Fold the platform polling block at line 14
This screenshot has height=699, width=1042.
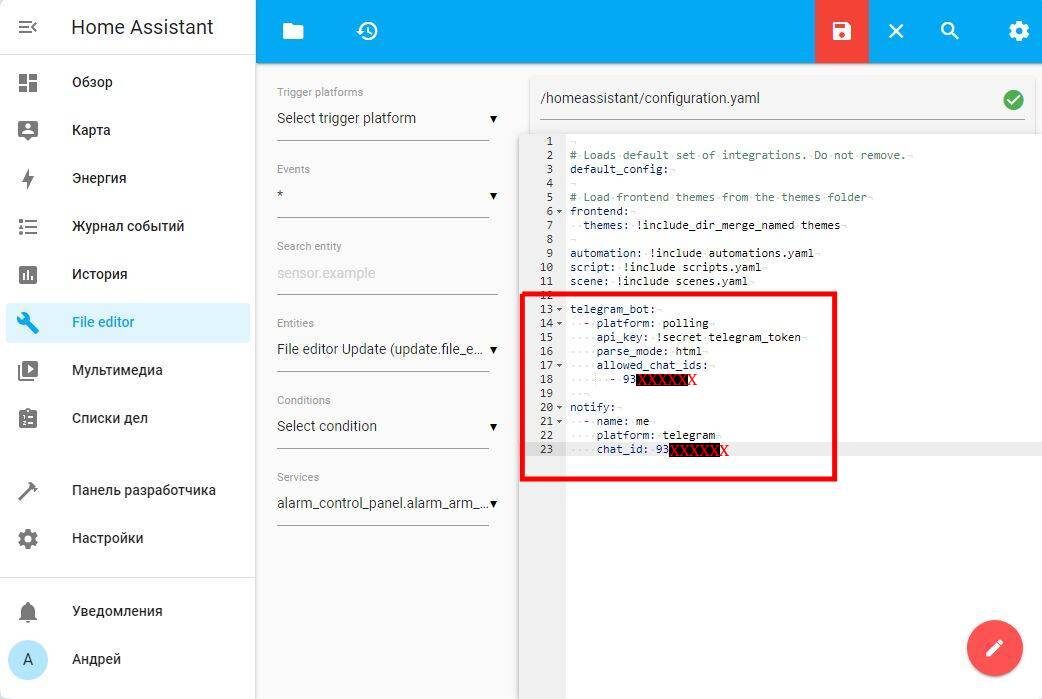click(x=560, y=324)
